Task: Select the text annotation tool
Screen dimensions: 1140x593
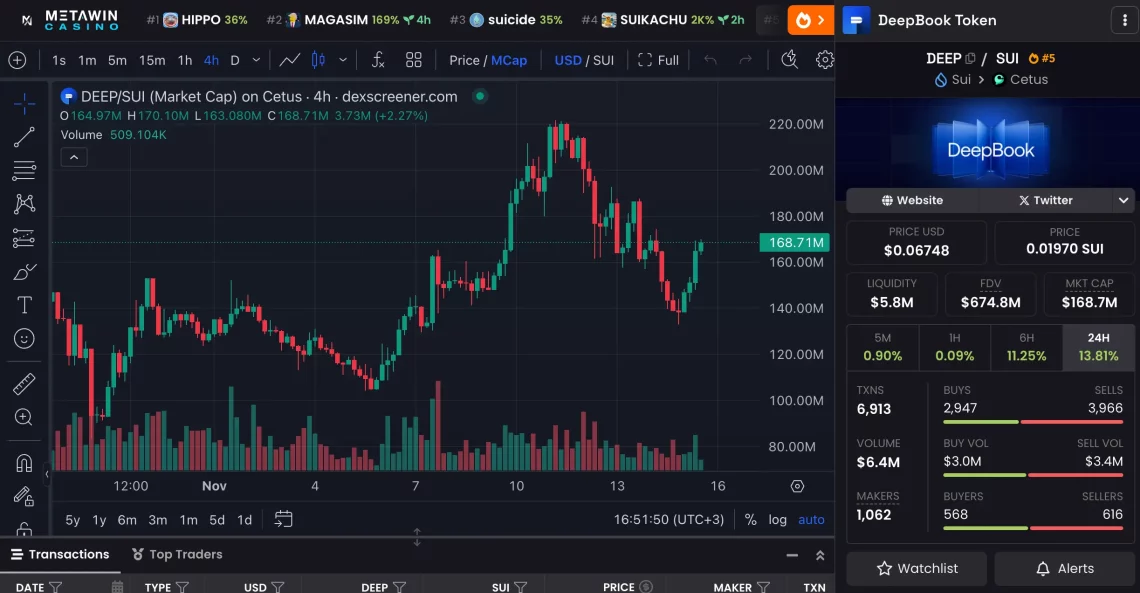Action: click(x=24, y=305)
